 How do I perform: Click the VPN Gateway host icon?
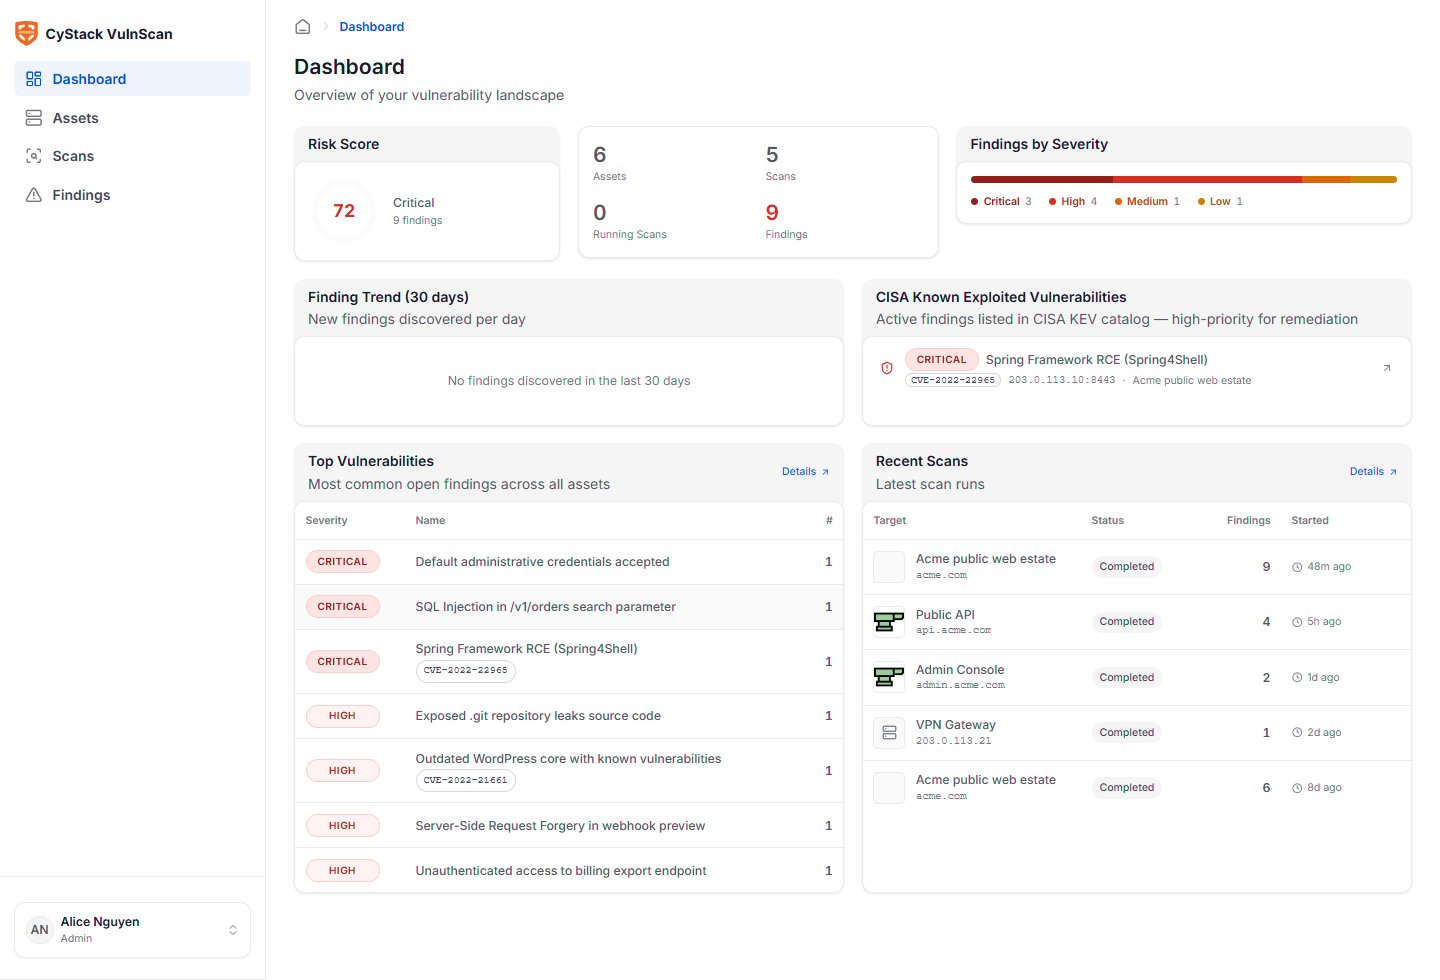pos(889,733)
